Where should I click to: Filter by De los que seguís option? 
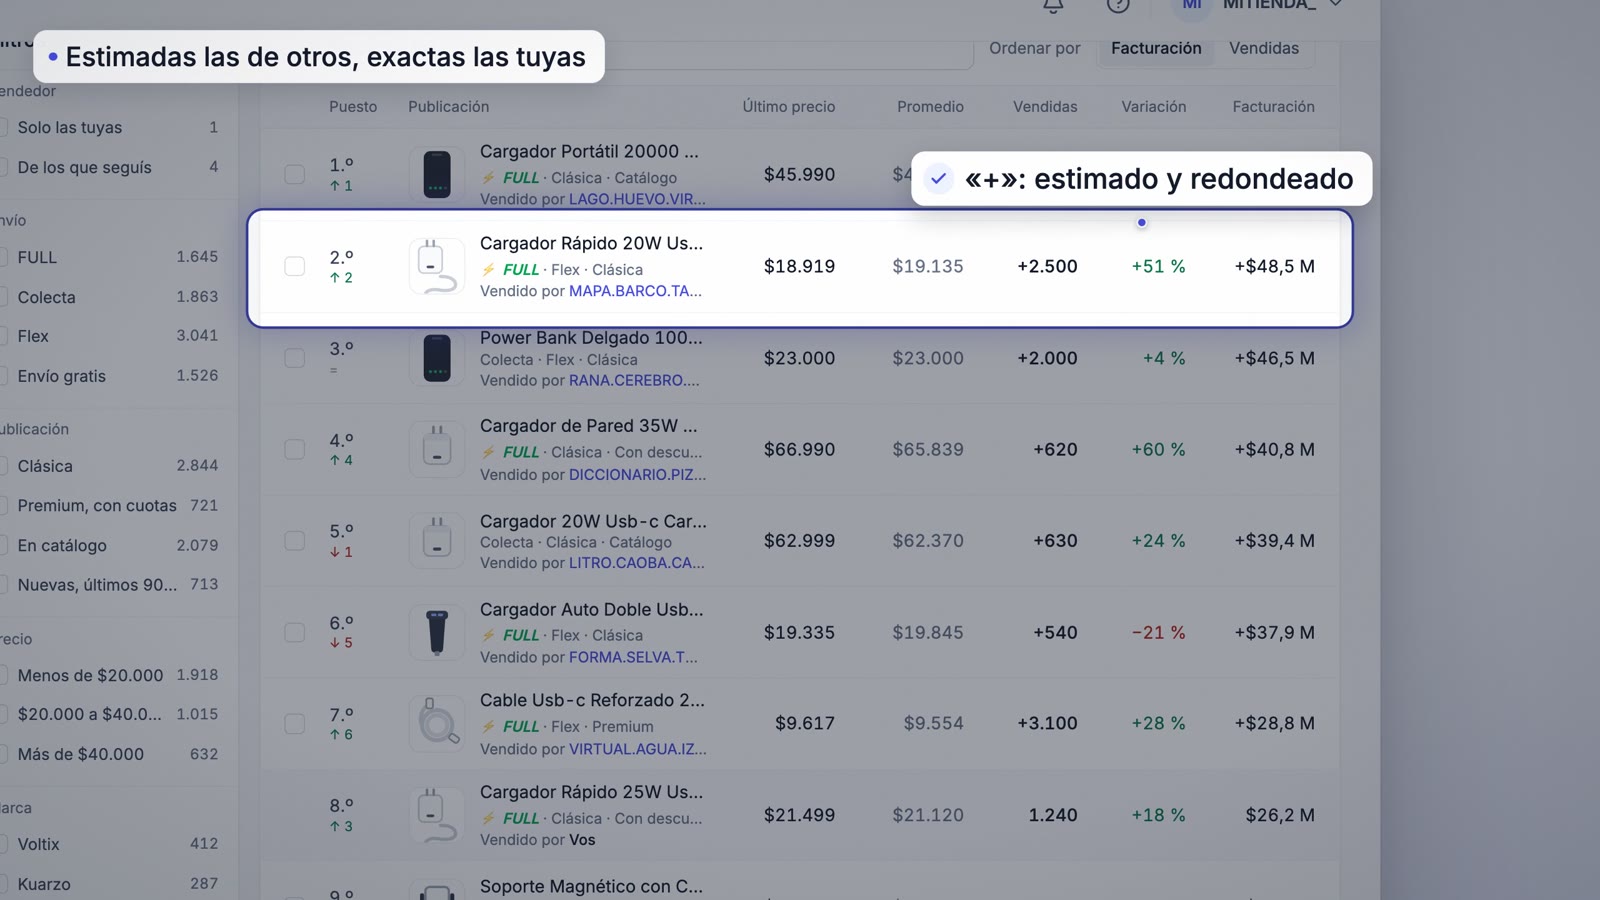[110, 167]
